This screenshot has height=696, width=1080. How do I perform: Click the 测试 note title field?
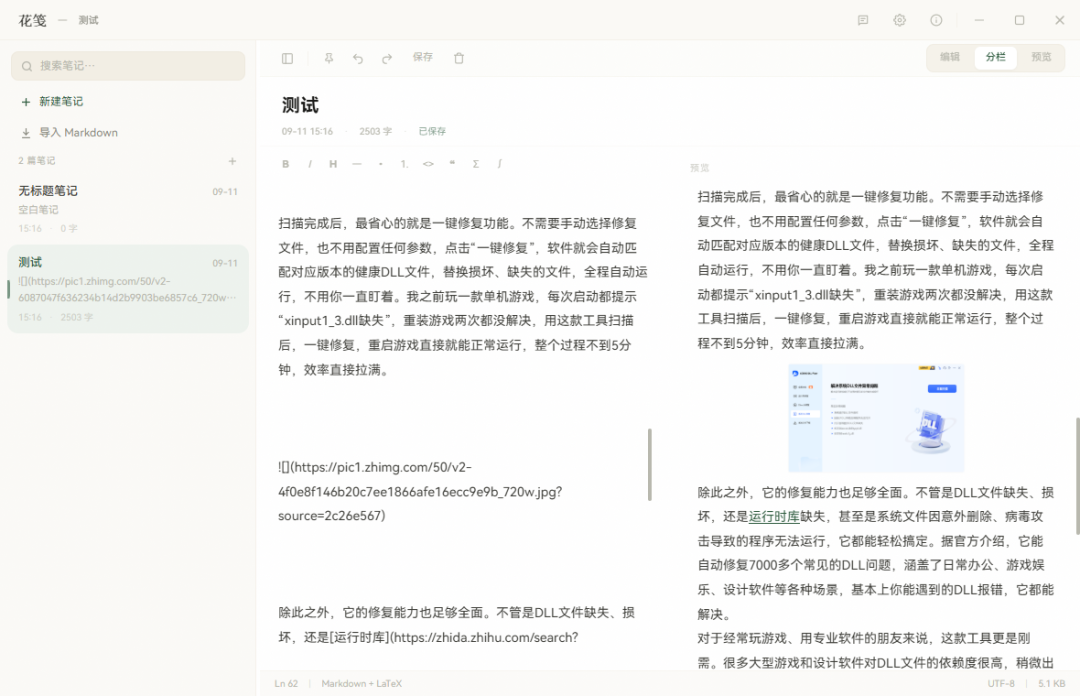[300, 105]
